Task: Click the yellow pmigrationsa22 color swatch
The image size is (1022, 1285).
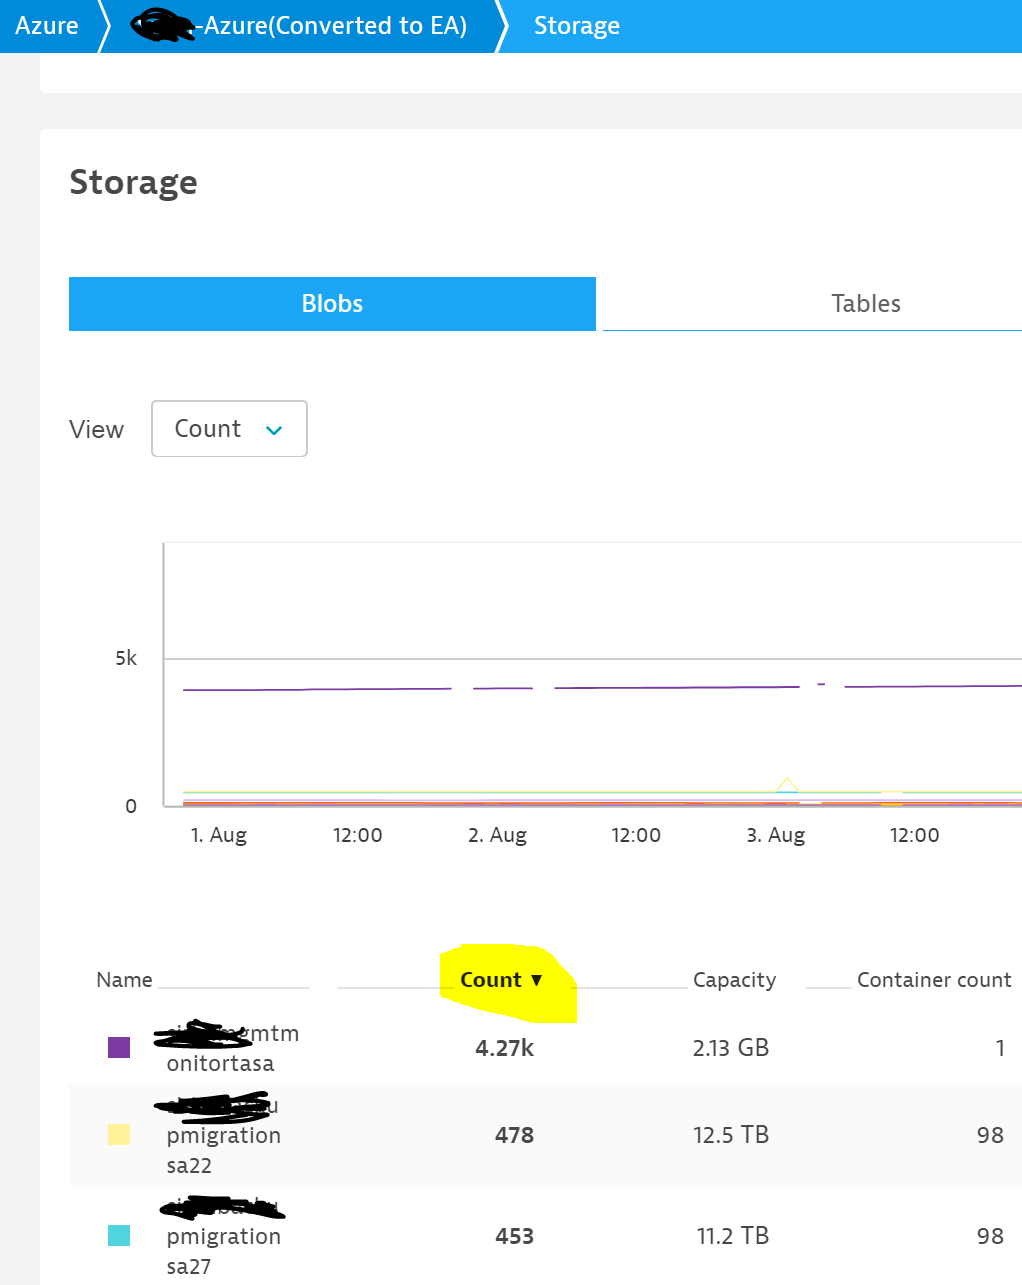Action: click(x=119, y=1135)
